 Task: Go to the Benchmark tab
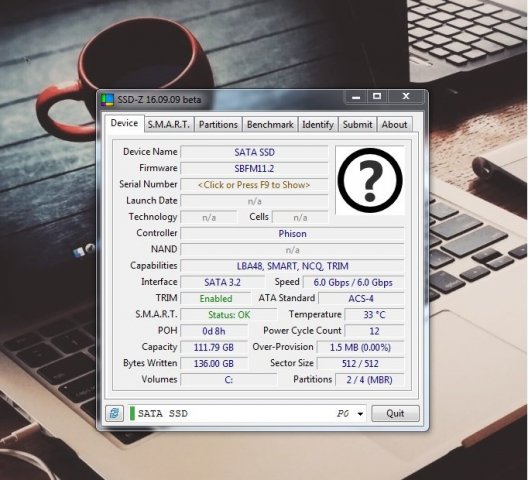pyautogui.click(x=270, y=125)
